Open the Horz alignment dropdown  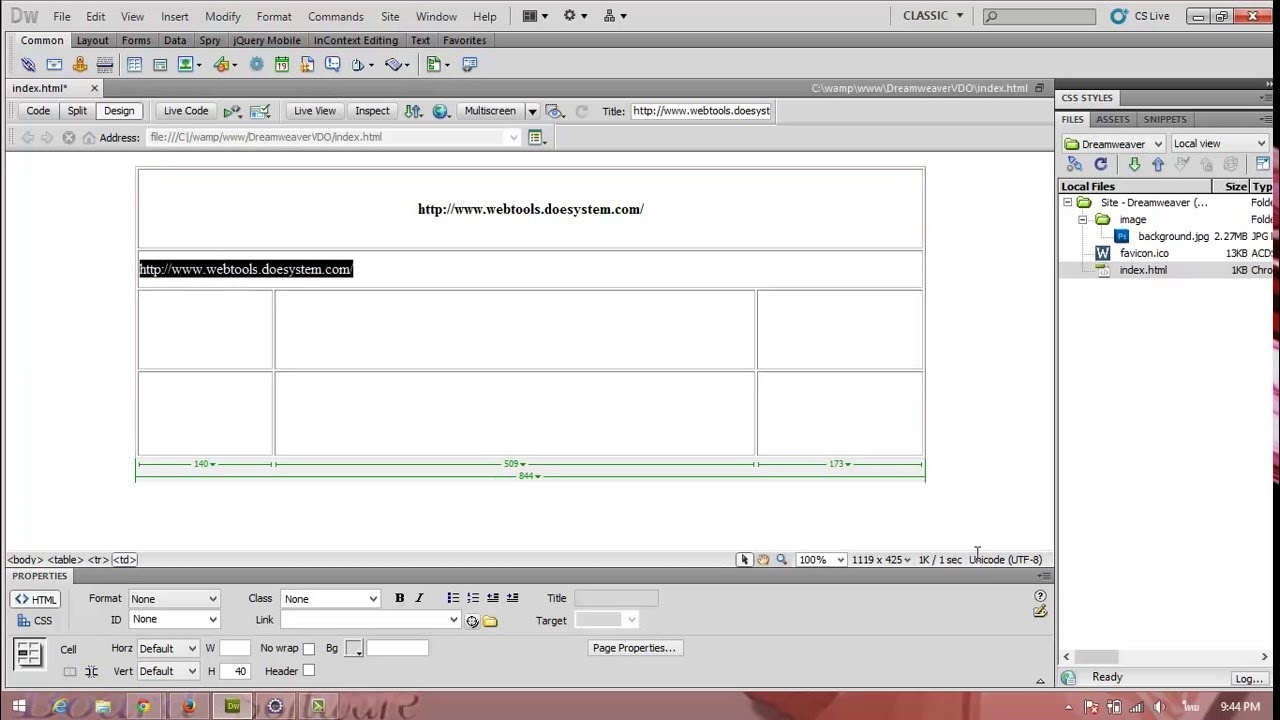167,649
